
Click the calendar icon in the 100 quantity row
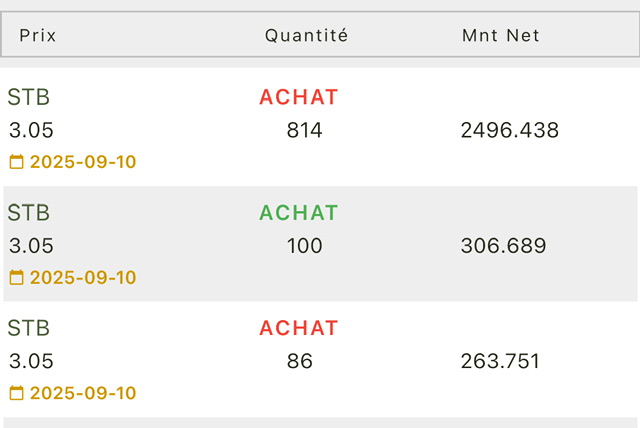click(x=16, y=277)
